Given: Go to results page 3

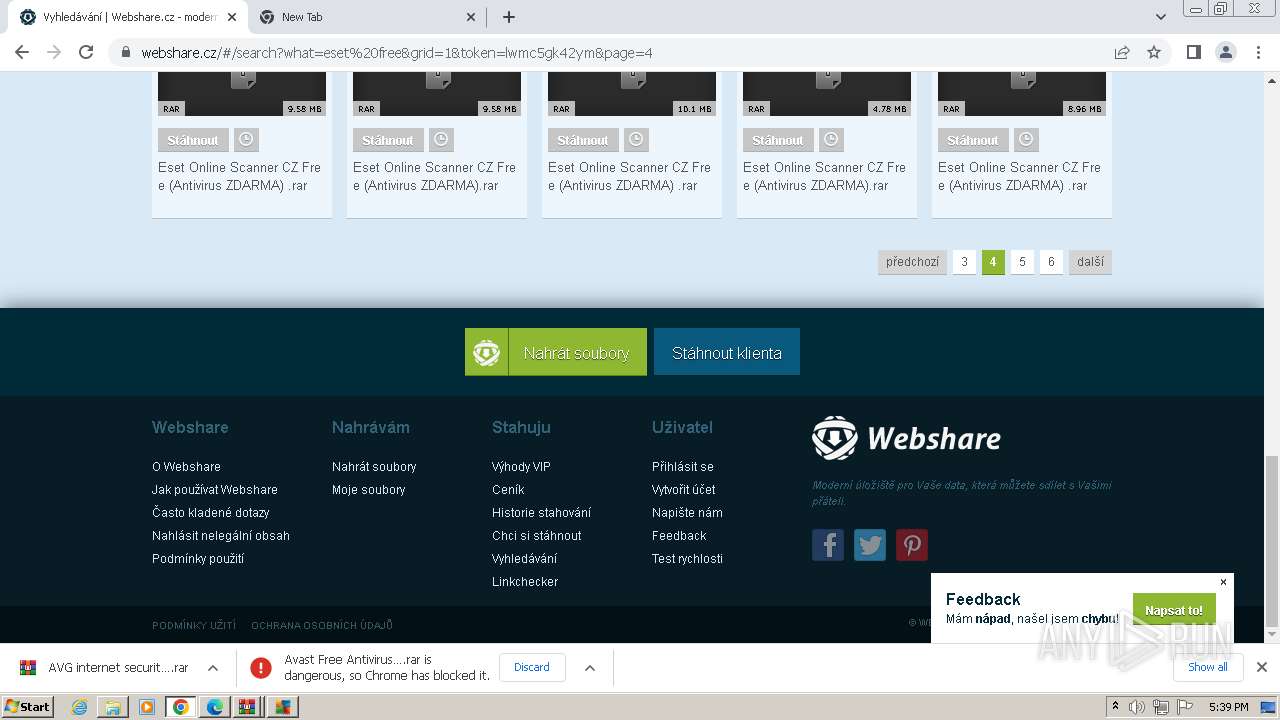Looking at the screenshot, I should pyautogui.click(x=964, y=262).
